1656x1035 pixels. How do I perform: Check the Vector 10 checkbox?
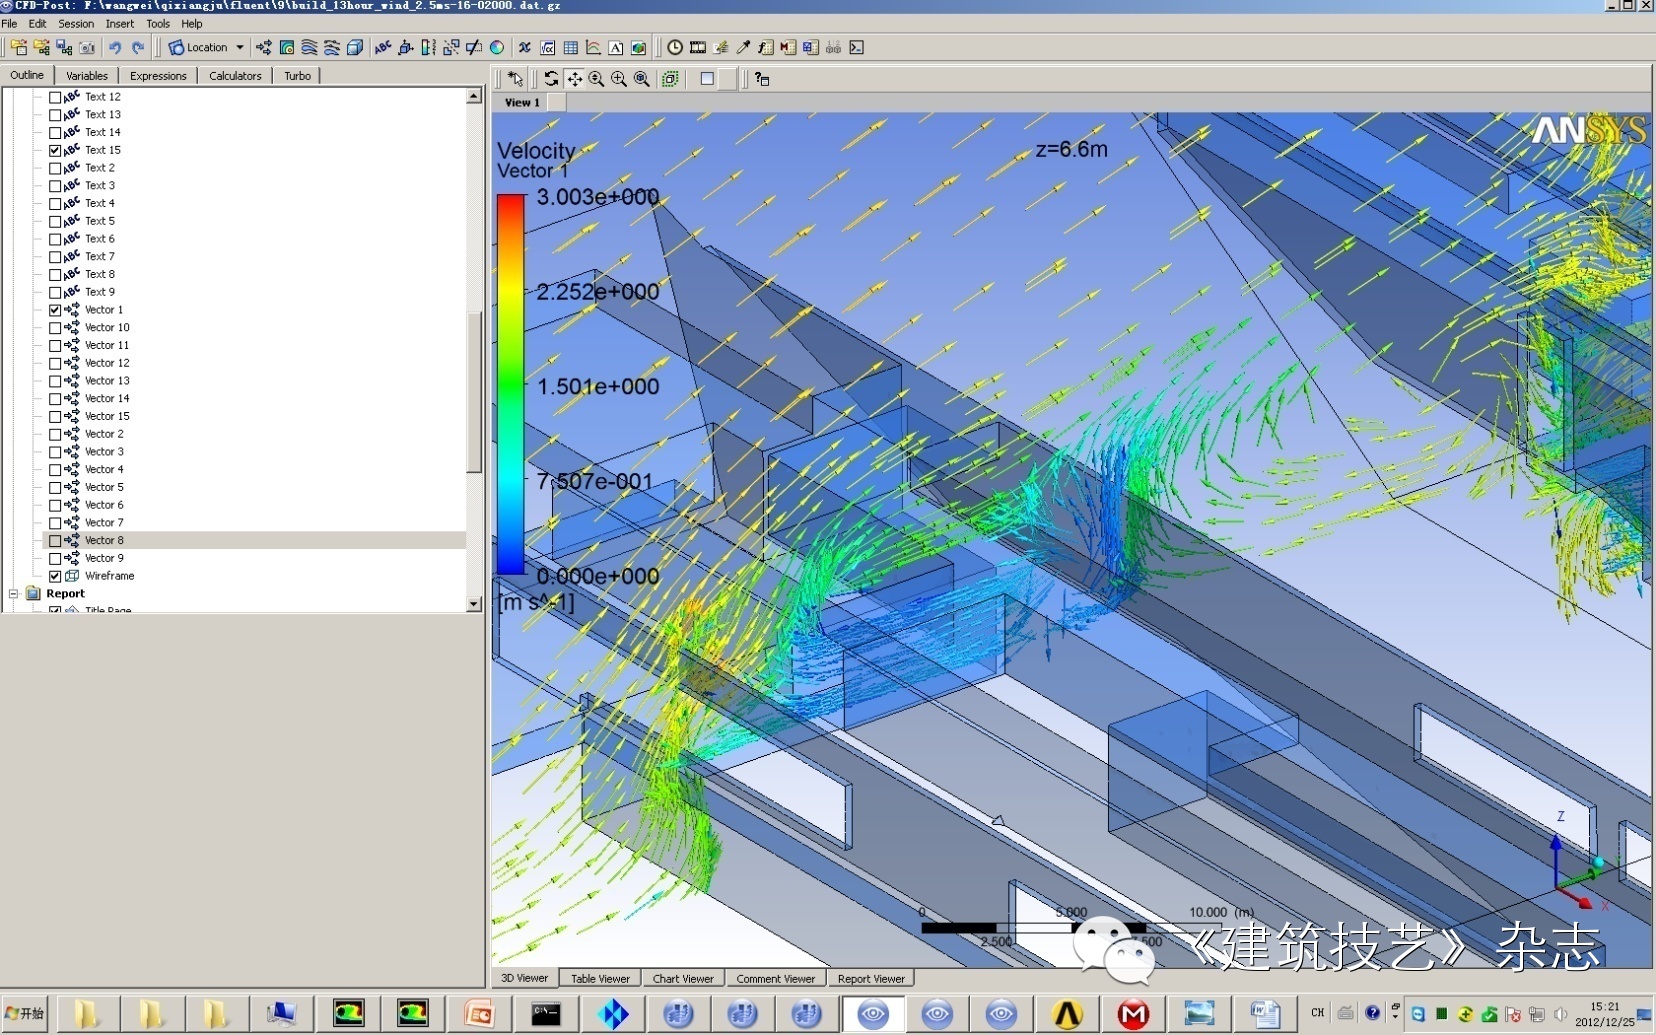[55, 328]
